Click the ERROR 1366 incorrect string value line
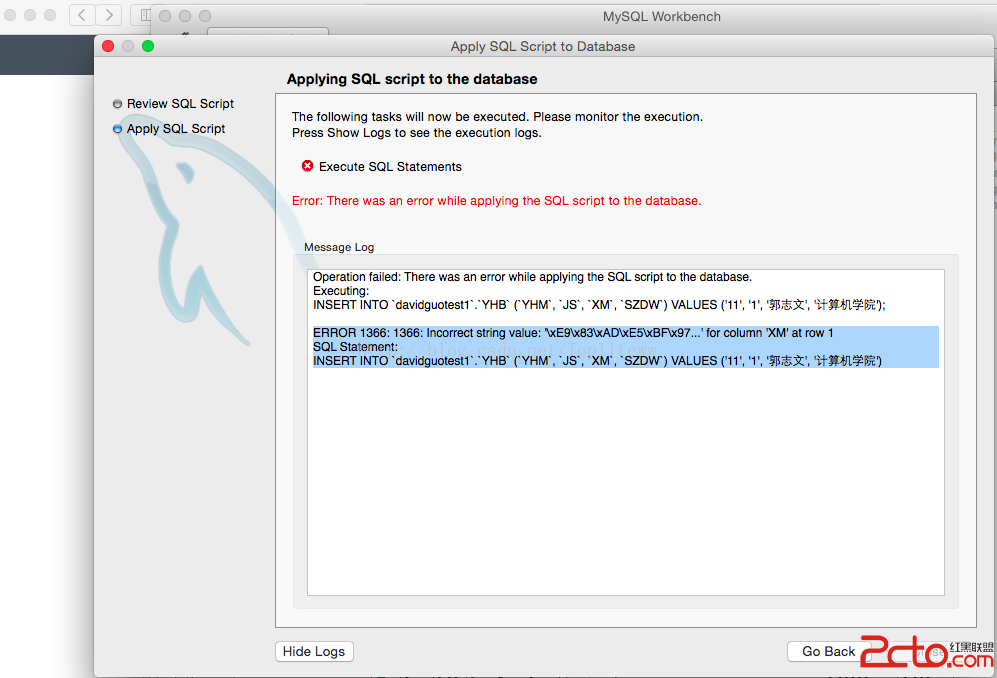The image size is (997, 678). click(573, 333)
